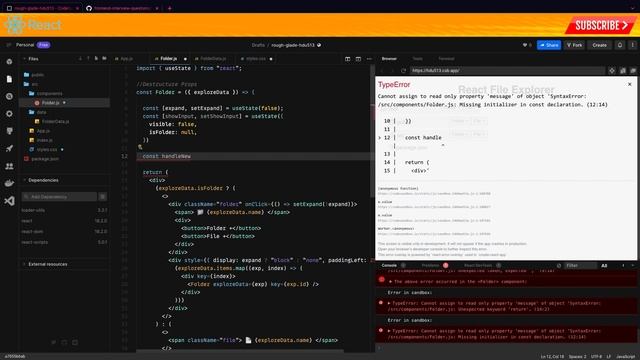Open the GitHub integration icon in sidebar
The width and height of the screenshot is (640, 360).
point(9,131)
